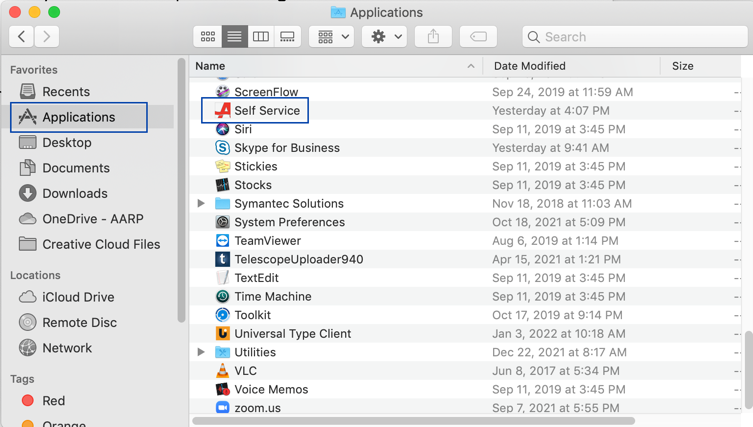Viewport: 753px width, 427px height.
Task: Click the Time Machine app icon
Action: pos(222,296)
